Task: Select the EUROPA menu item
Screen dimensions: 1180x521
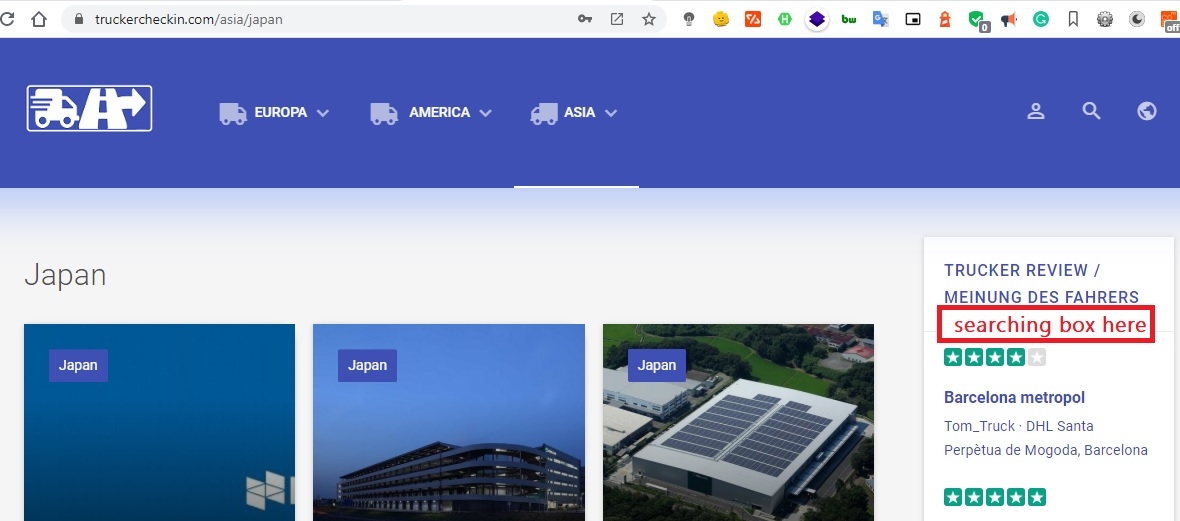Action: pos(280,112)
